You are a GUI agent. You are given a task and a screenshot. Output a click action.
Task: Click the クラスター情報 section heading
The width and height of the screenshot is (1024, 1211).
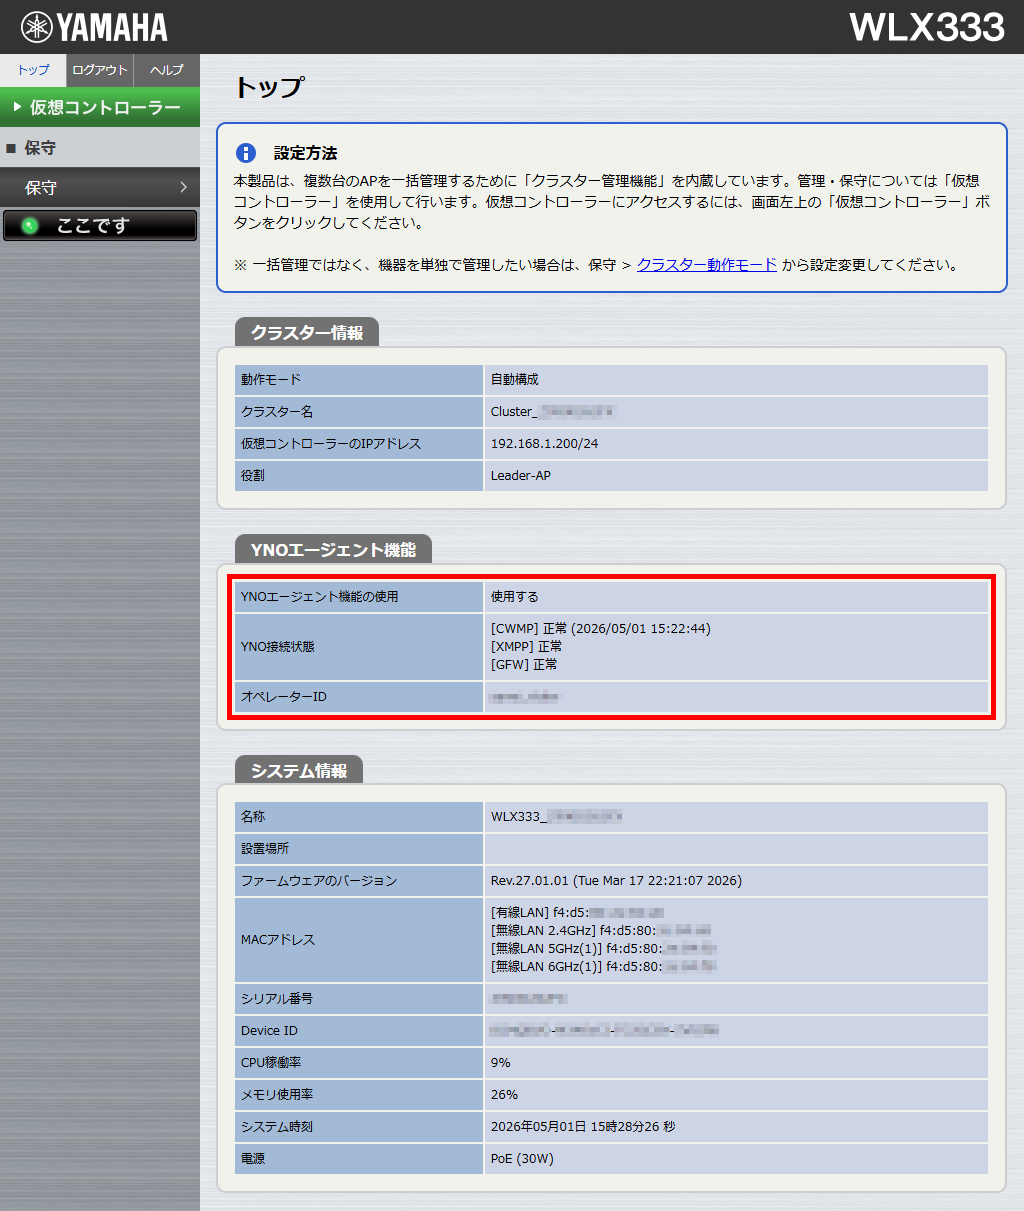(x=307, y=333)
